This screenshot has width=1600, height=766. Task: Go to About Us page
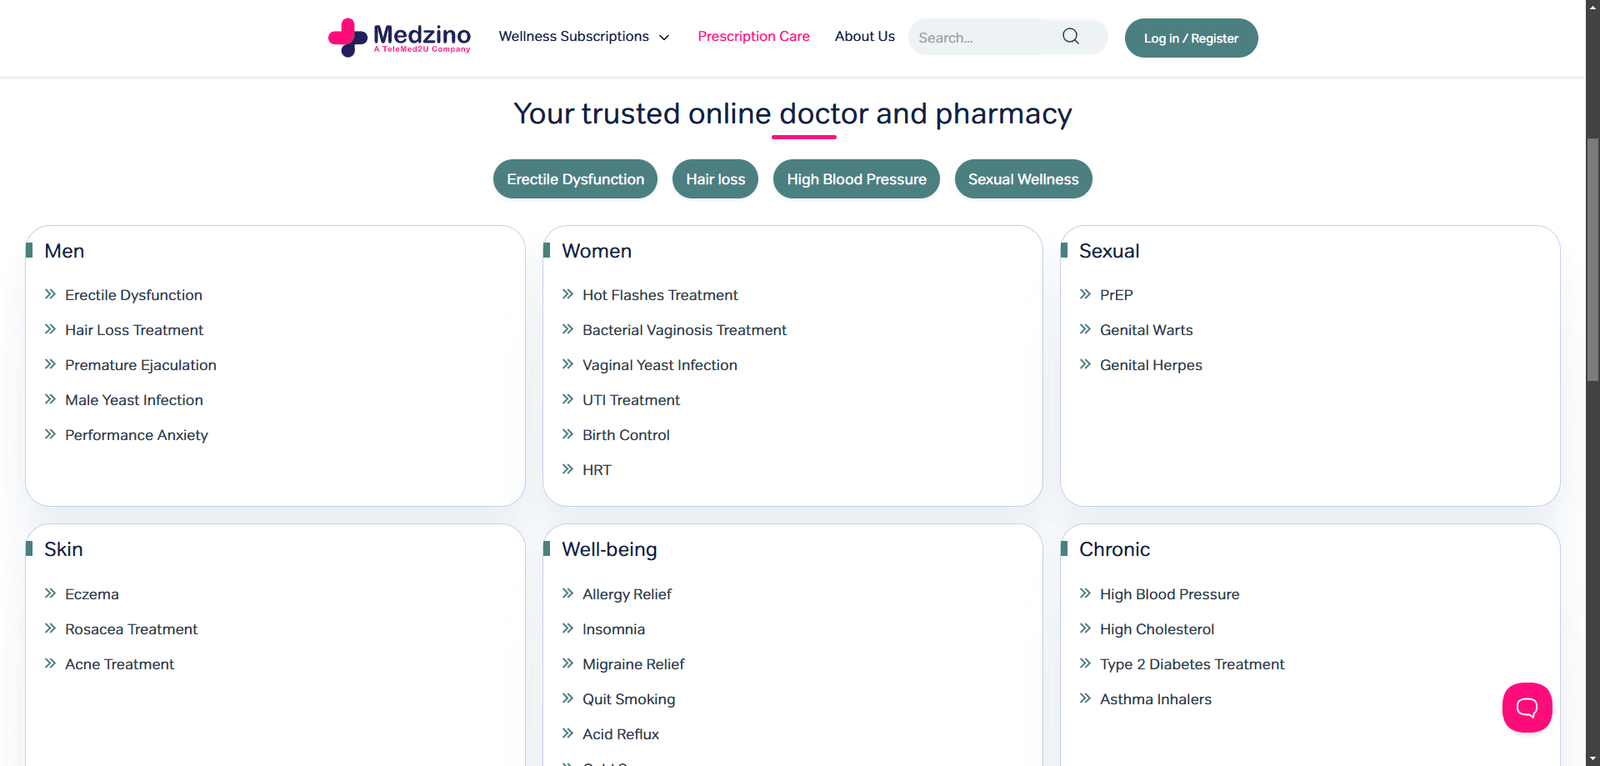click(864, 37)
